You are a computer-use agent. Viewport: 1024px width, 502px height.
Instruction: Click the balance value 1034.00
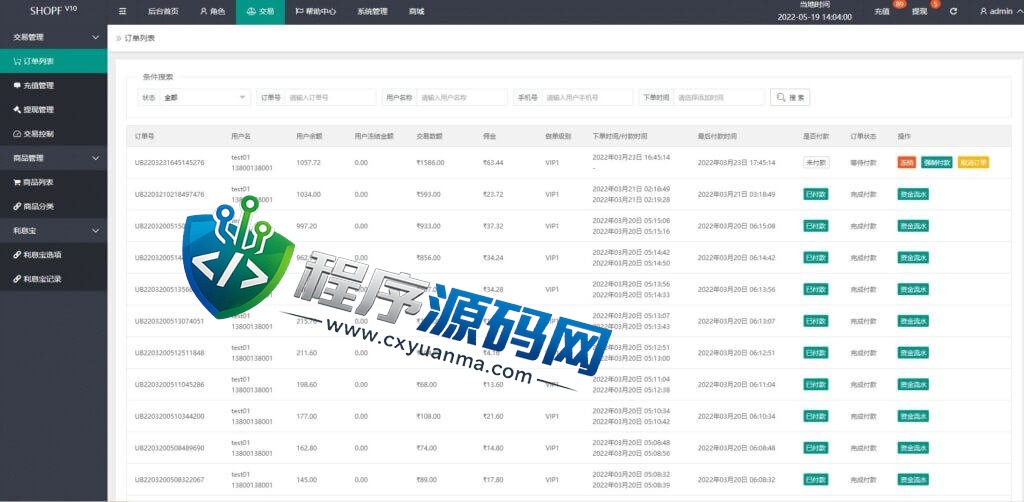pyautogui.click(x=308, y=194)
